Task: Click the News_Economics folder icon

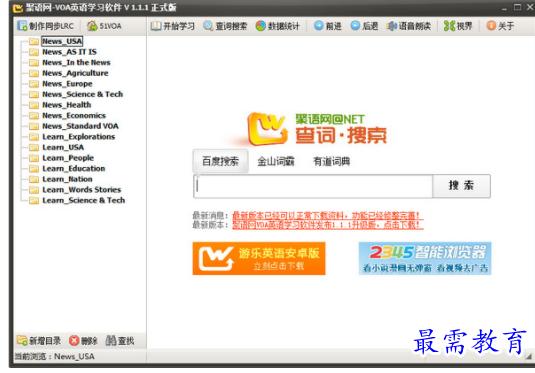Action: pyautogui.click(x=34, y=116)
